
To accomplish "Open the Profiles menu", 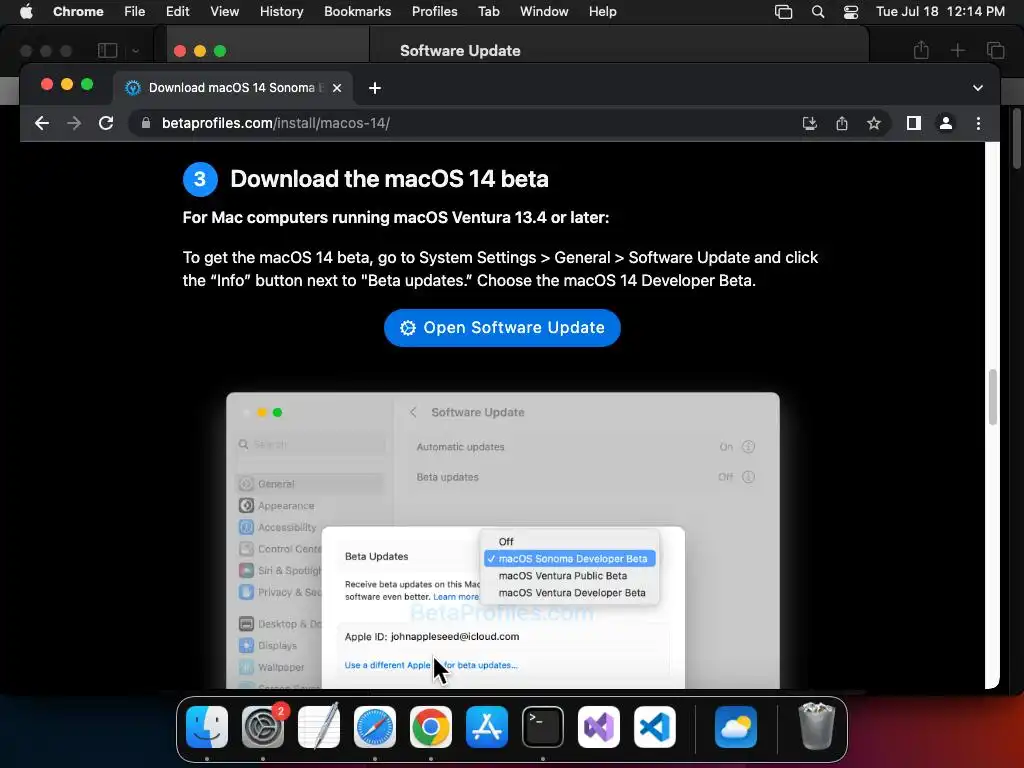I will [434, 11].
